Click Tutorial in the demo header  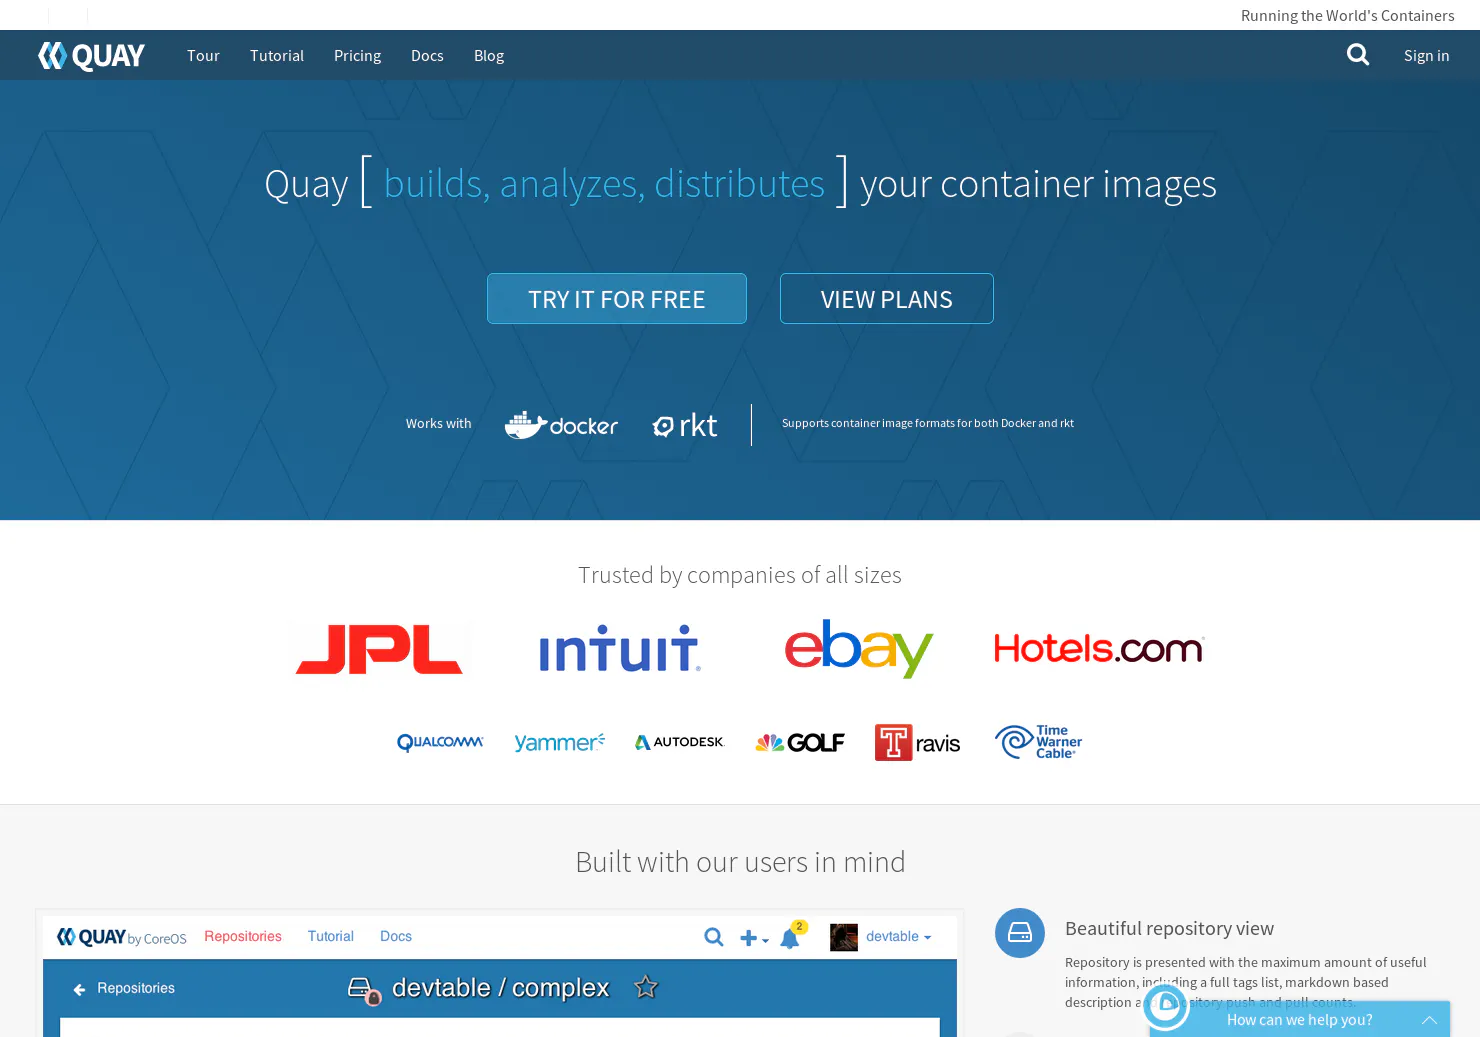click(331, 936)
